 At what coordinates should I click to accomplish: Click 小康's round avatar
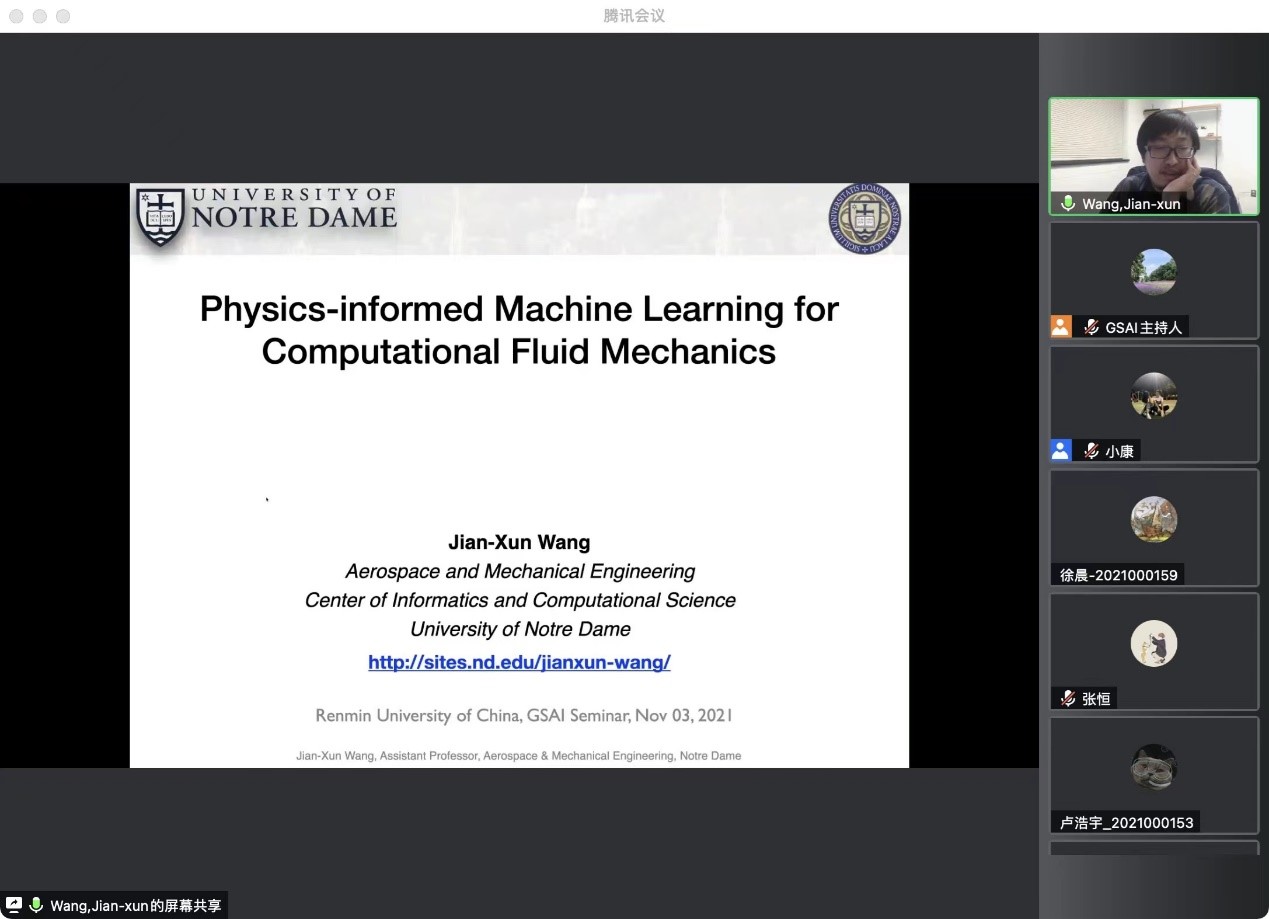1153,396
